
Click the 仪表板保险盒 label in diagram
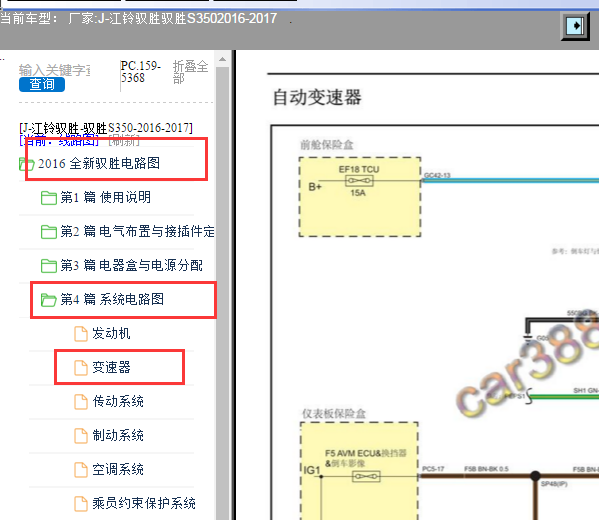tap(334, 413)
